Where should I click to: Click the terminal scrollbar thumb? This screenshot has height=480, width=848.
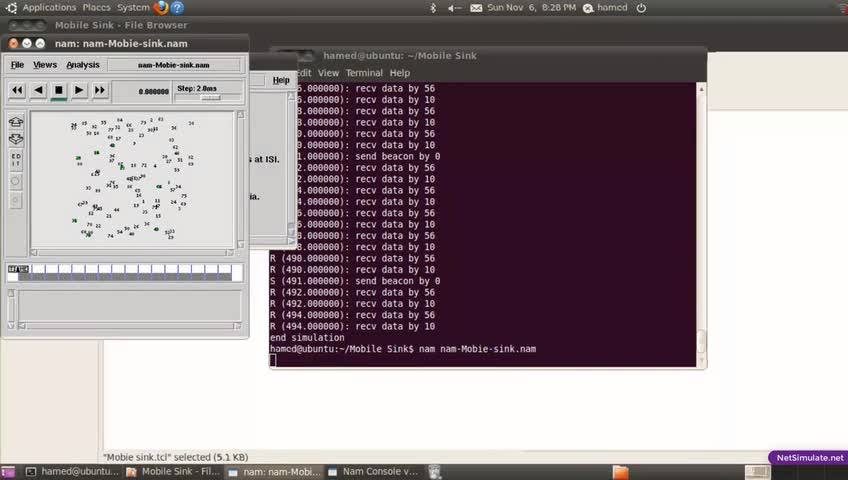pyautogui.click(x=701, y=341)
